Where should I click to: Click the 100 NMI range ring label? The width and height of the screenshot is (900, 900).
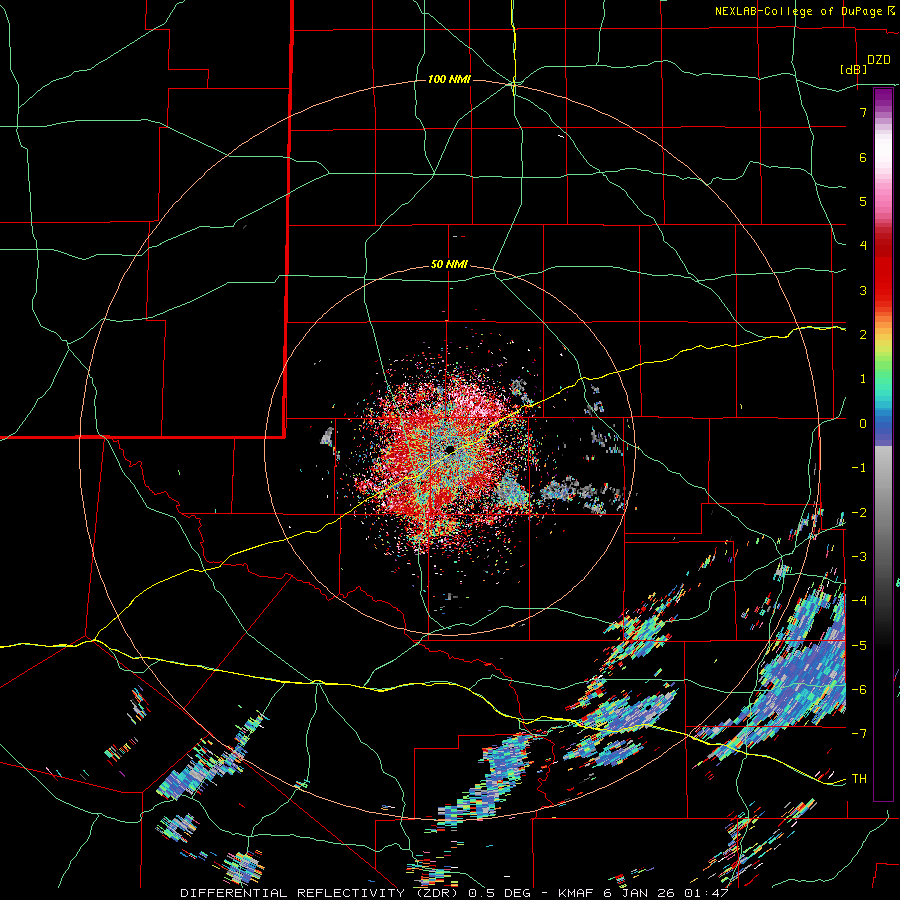coord(449,79)
